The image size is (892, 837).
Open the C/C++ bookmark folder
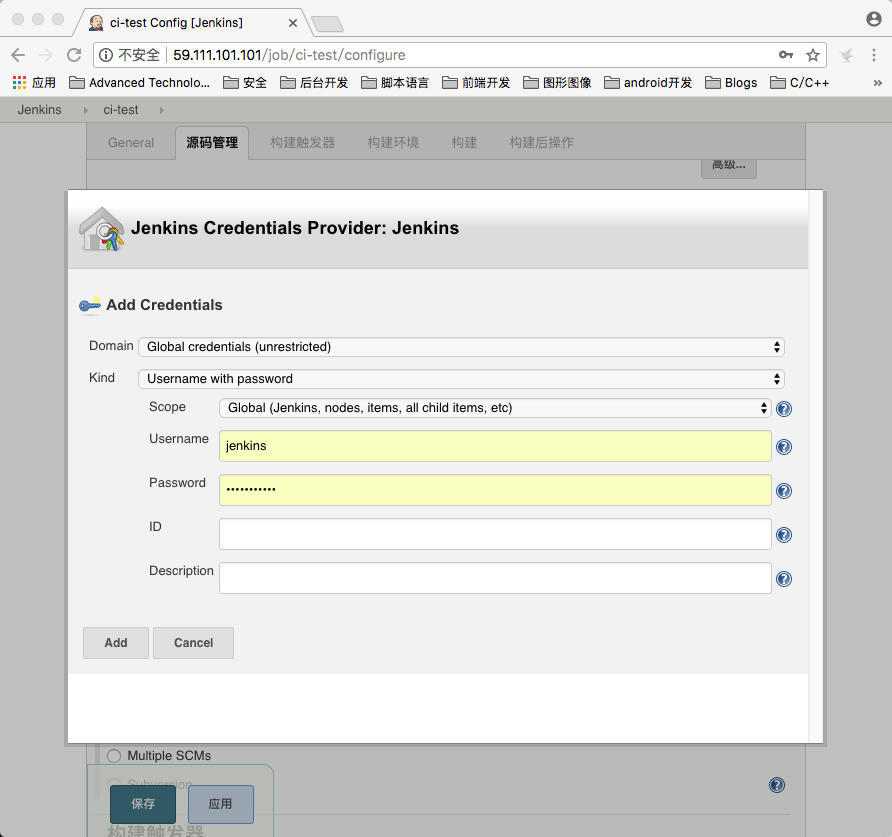(x=799, y=83)
